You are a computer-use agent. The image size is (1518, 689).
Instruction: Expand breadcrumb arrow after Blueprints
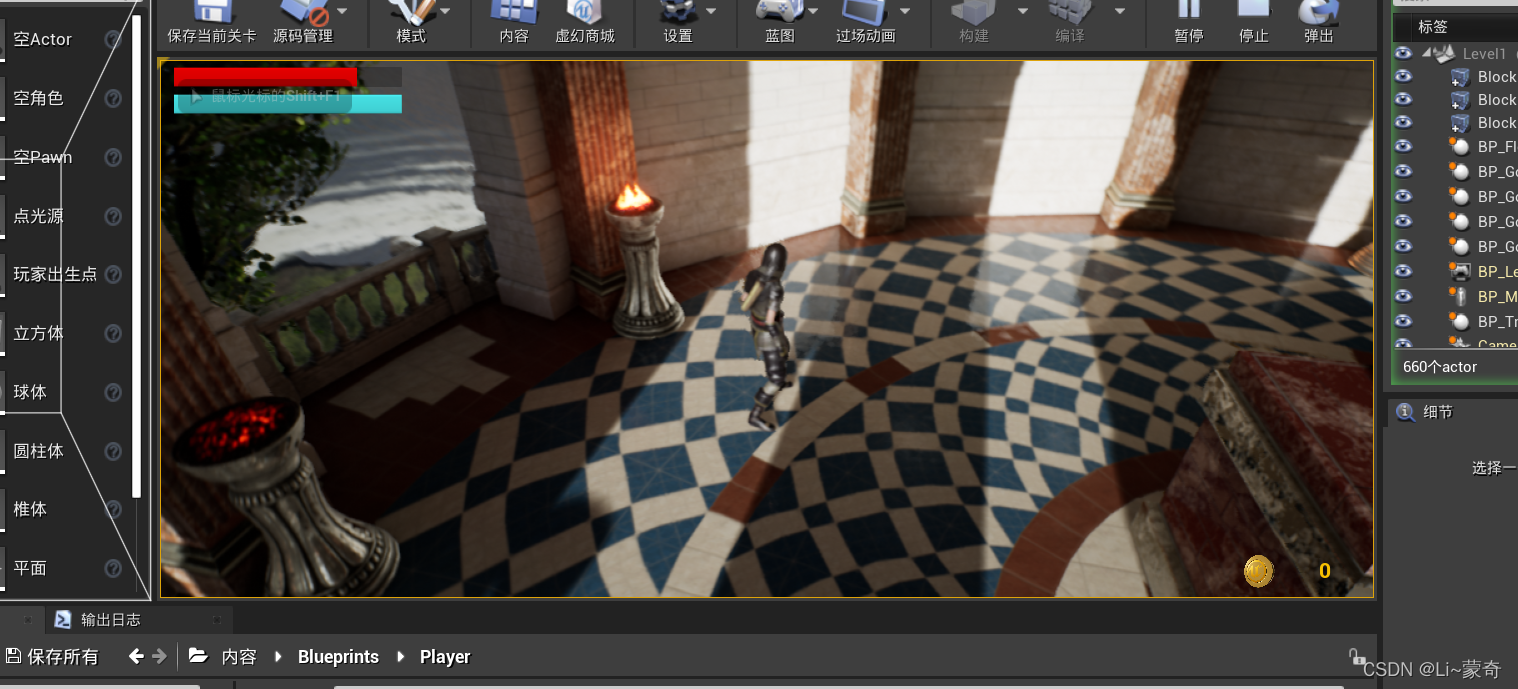click(x=400, y=657)
